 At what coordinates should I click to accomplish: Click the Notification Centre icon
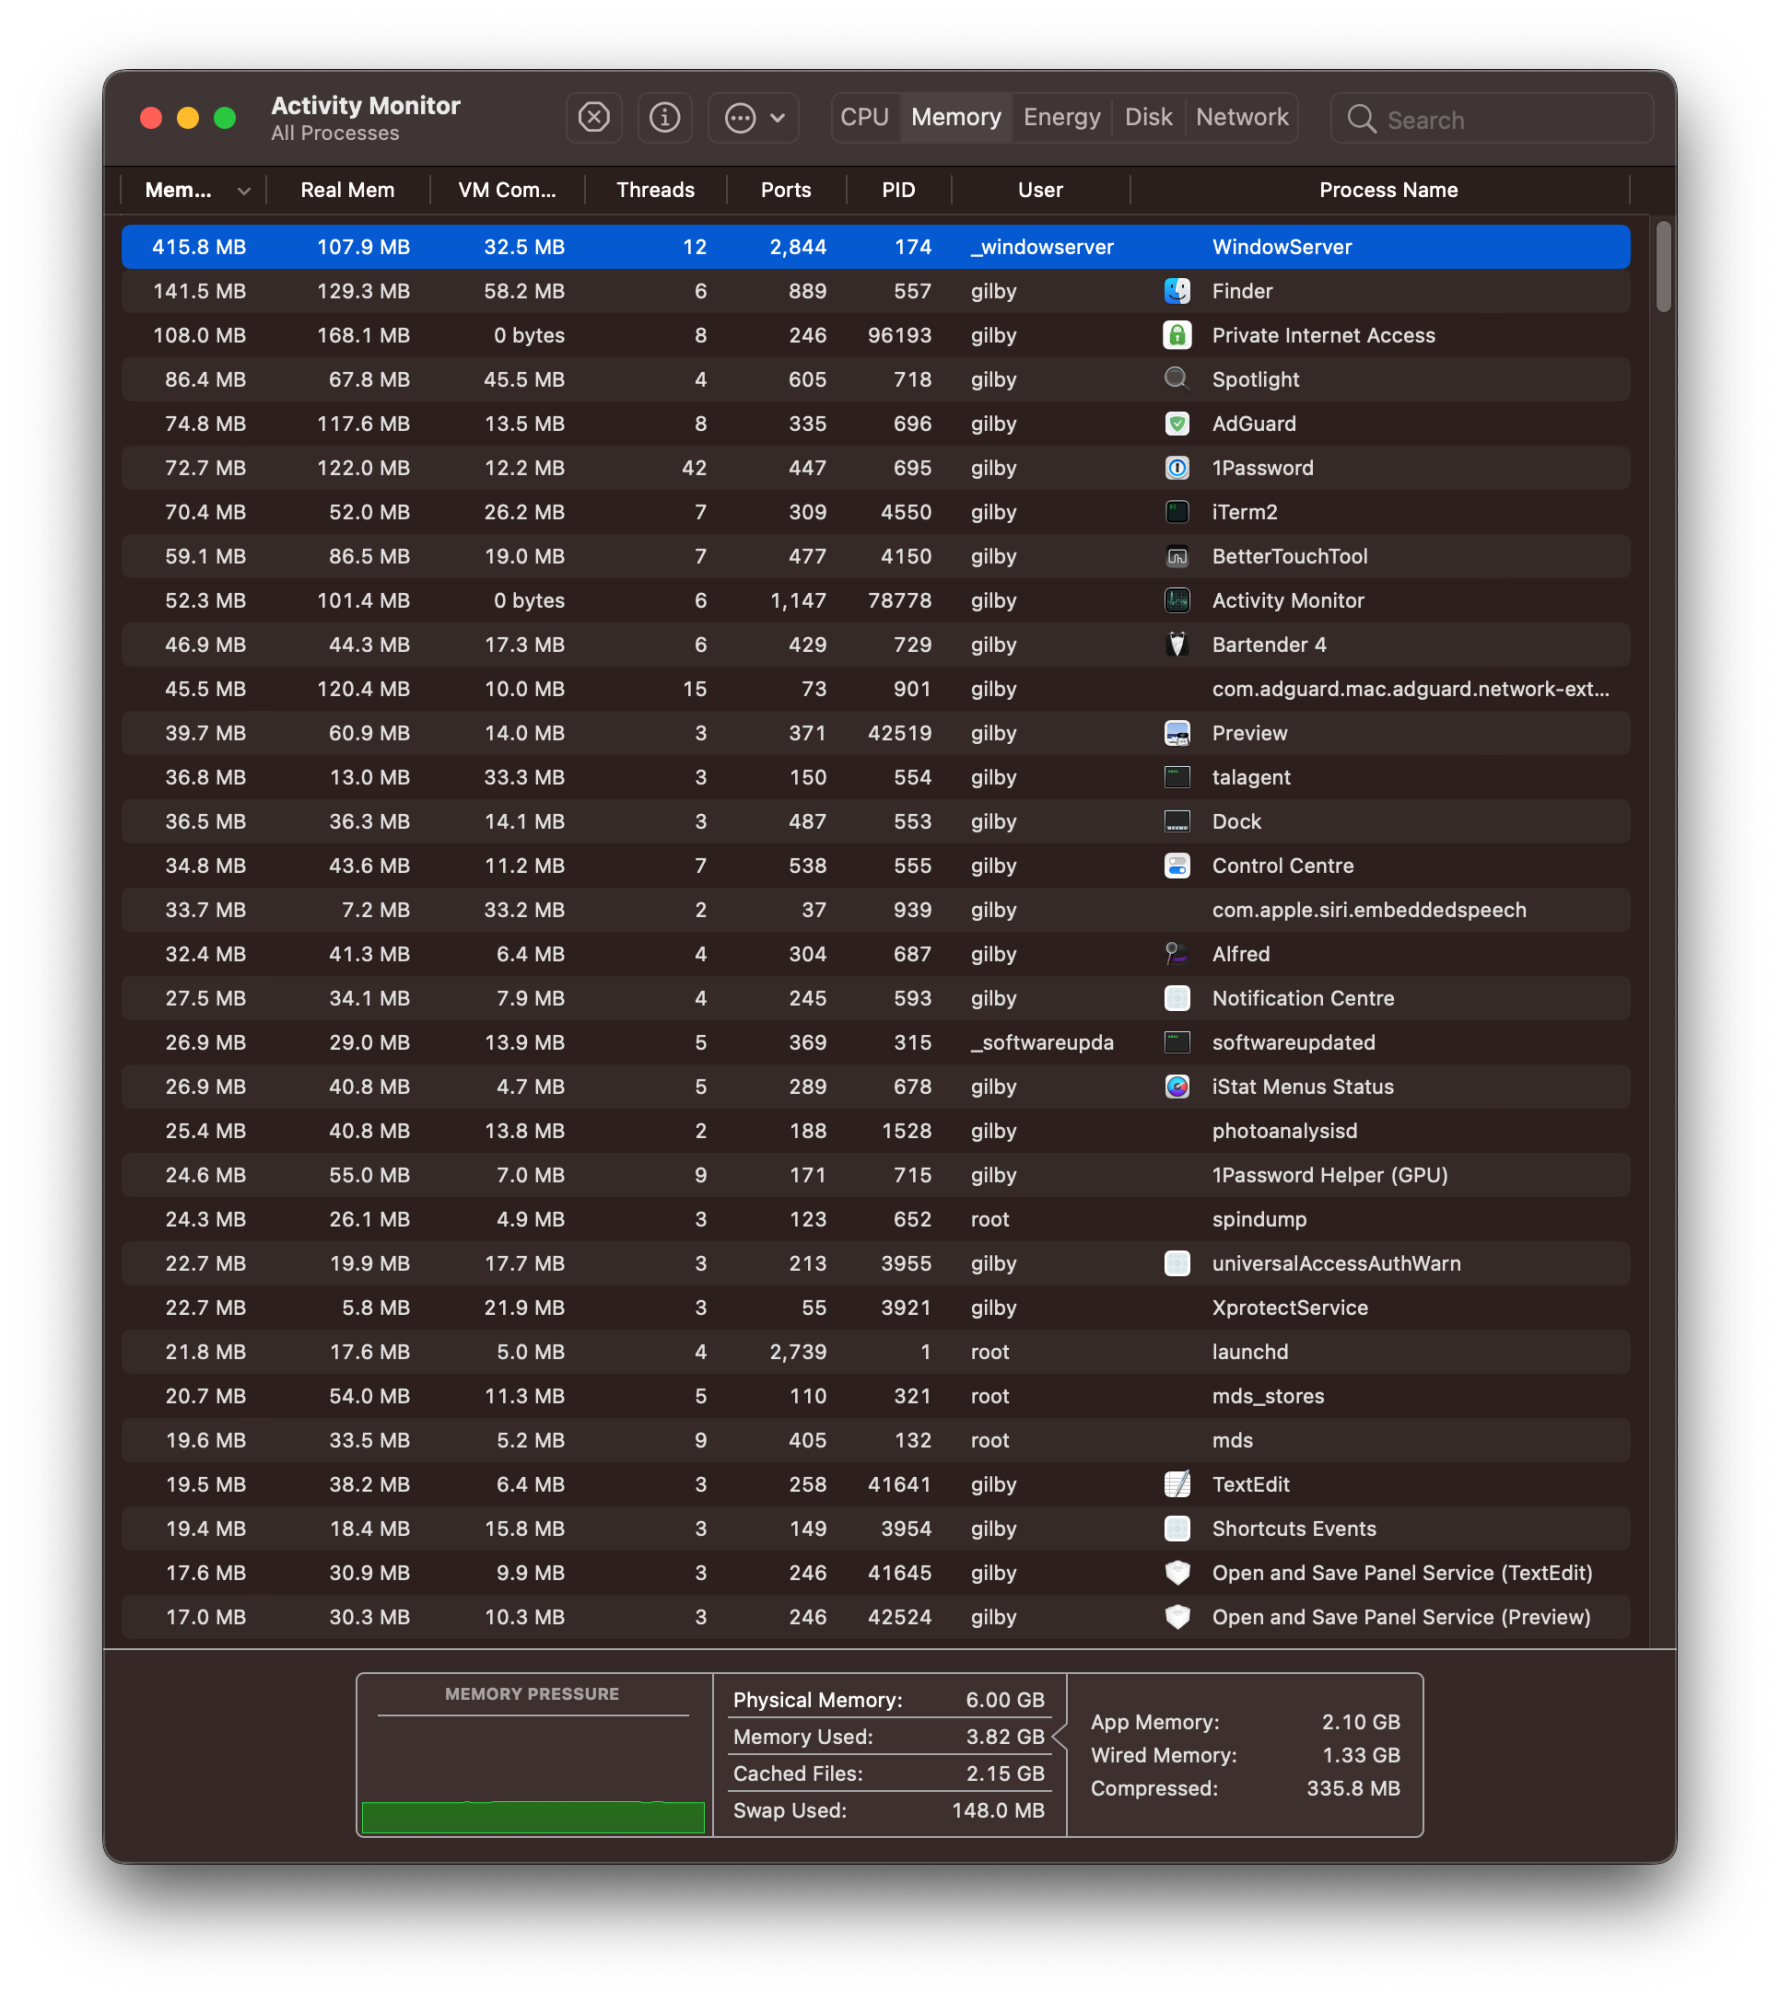pos(1177,998)
